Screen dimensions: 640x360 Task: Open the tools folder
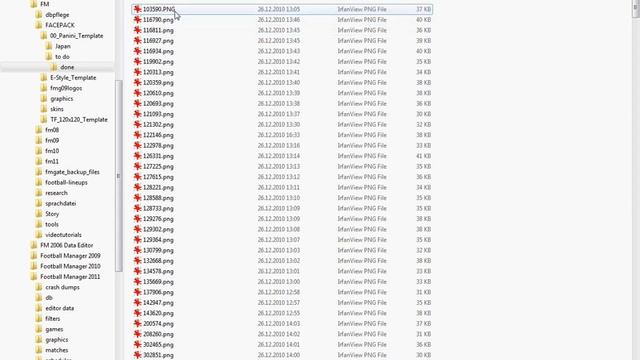[51, 224]
